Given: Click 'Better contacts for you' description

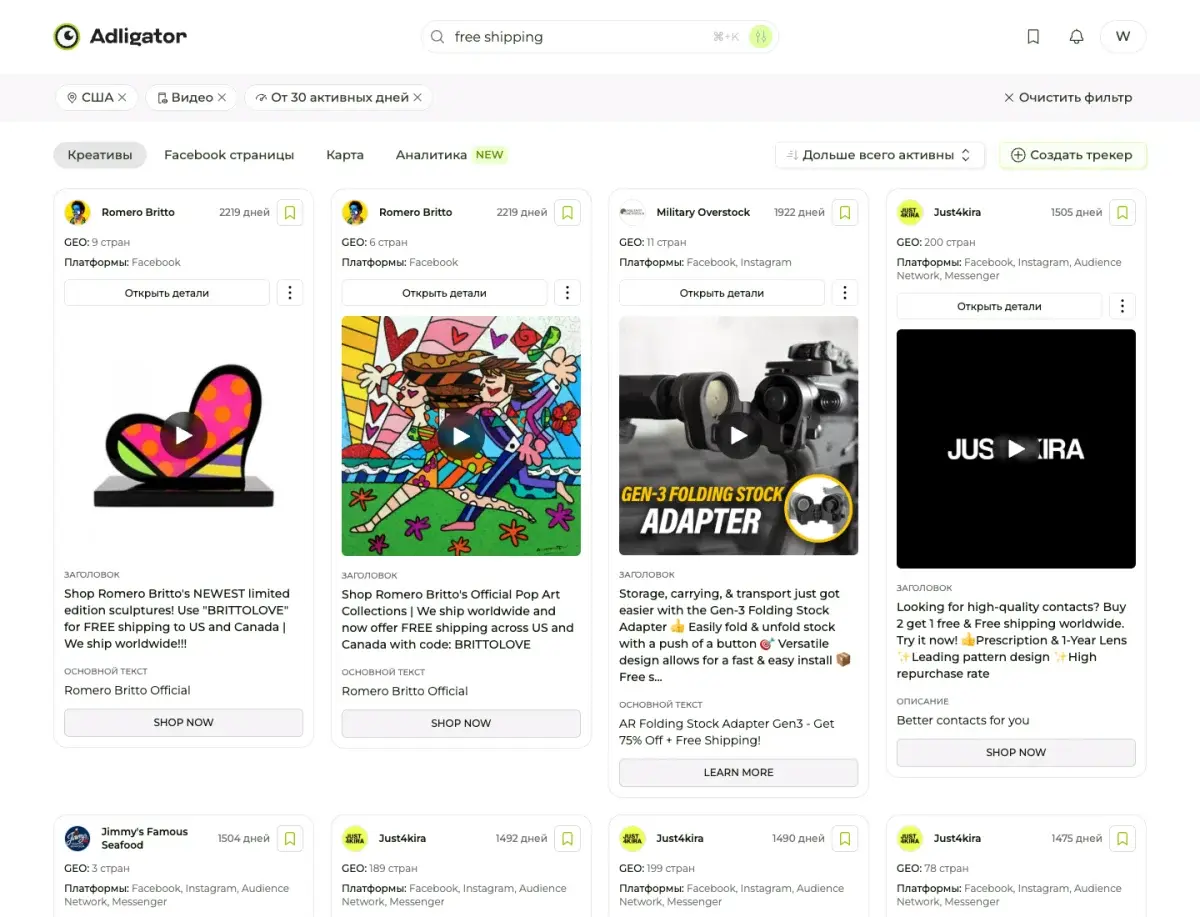Looking at the screenshot, I should tap(963, 720).
